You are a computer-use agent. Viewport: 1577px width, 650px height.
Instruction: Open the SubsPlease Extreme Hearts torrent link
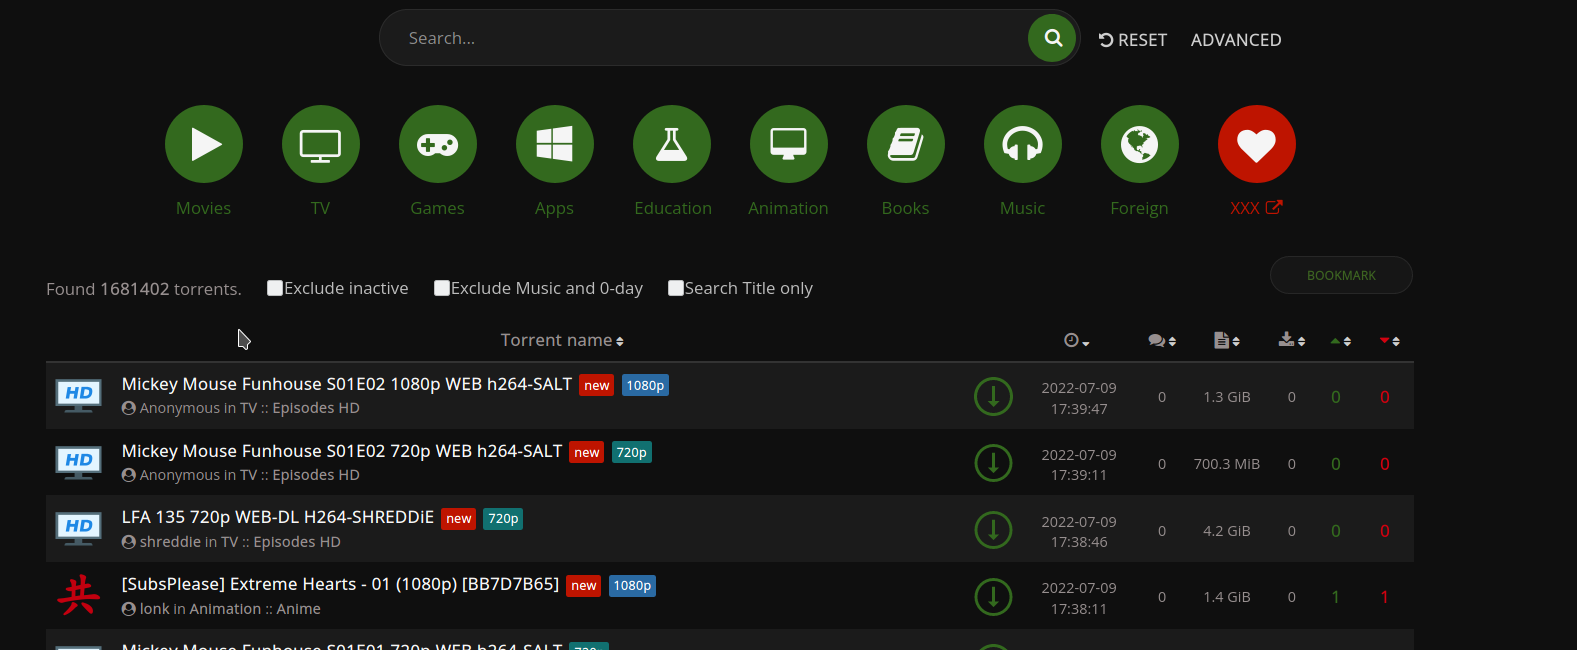[x=340, y=584]
